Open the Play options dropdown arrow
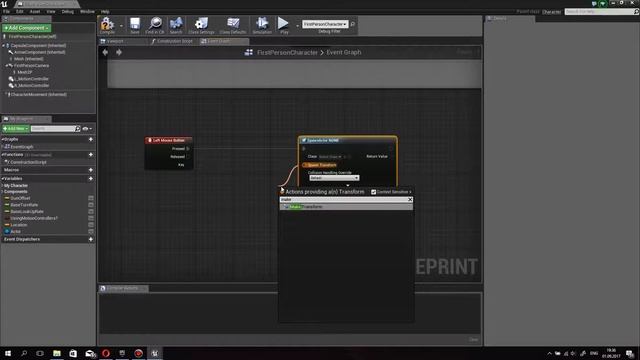 tap(297, 26)
